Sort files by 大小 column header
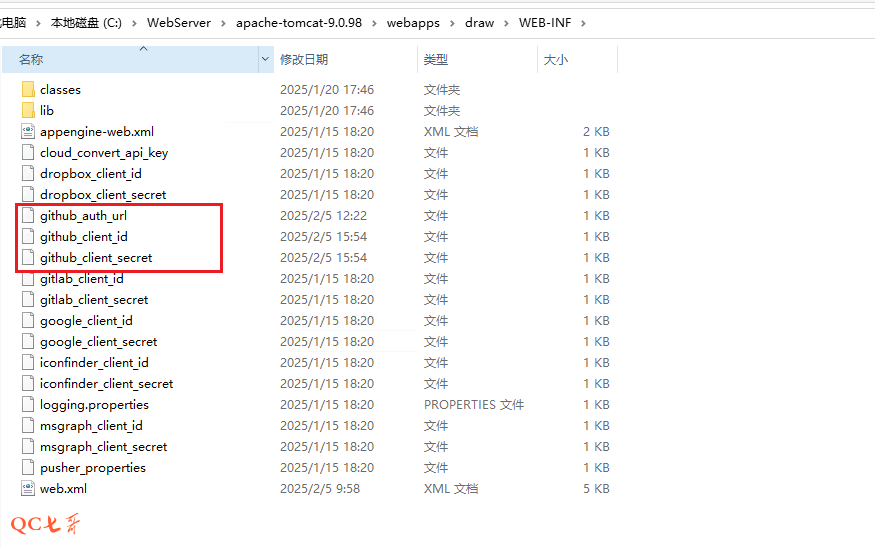Image resolution: width=875 pixels, height=547 pixels. tap(555, 60)
